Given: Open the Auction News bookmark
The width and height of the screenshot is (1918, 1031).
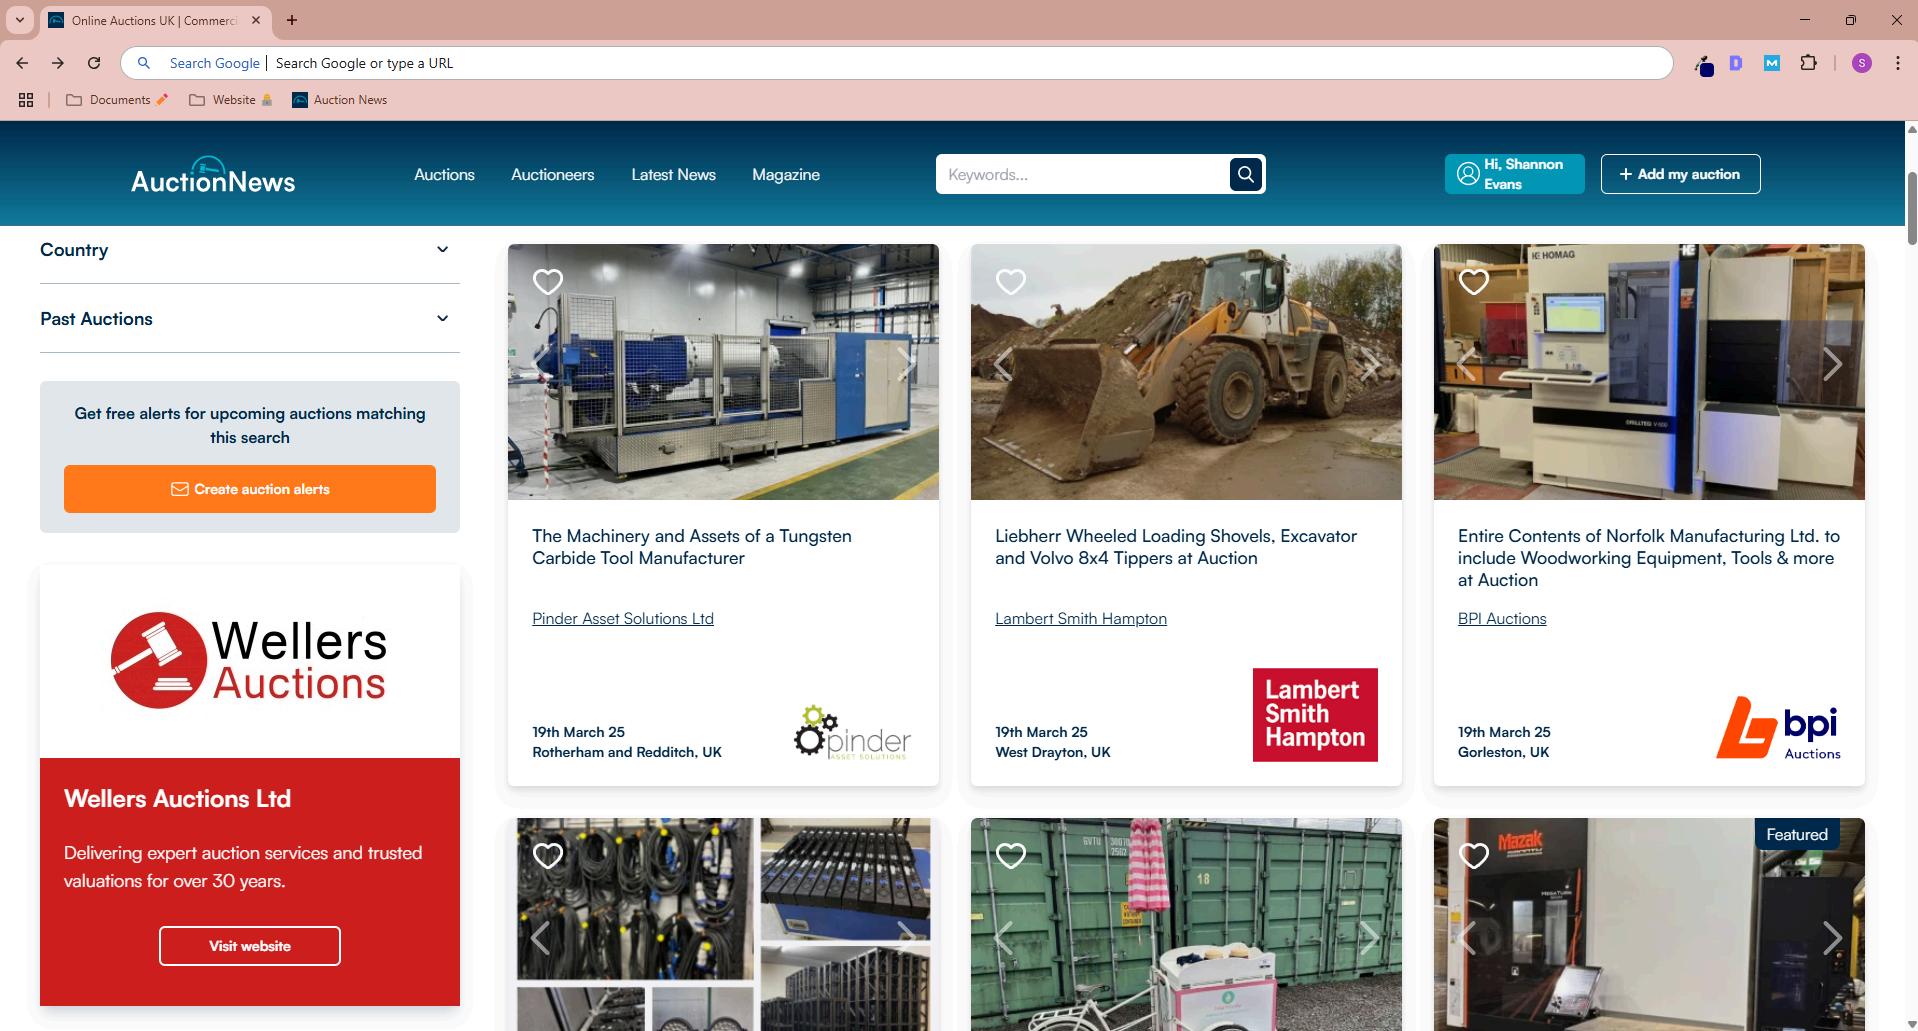Looking at the screenshot, I should (x=339, y=100).
